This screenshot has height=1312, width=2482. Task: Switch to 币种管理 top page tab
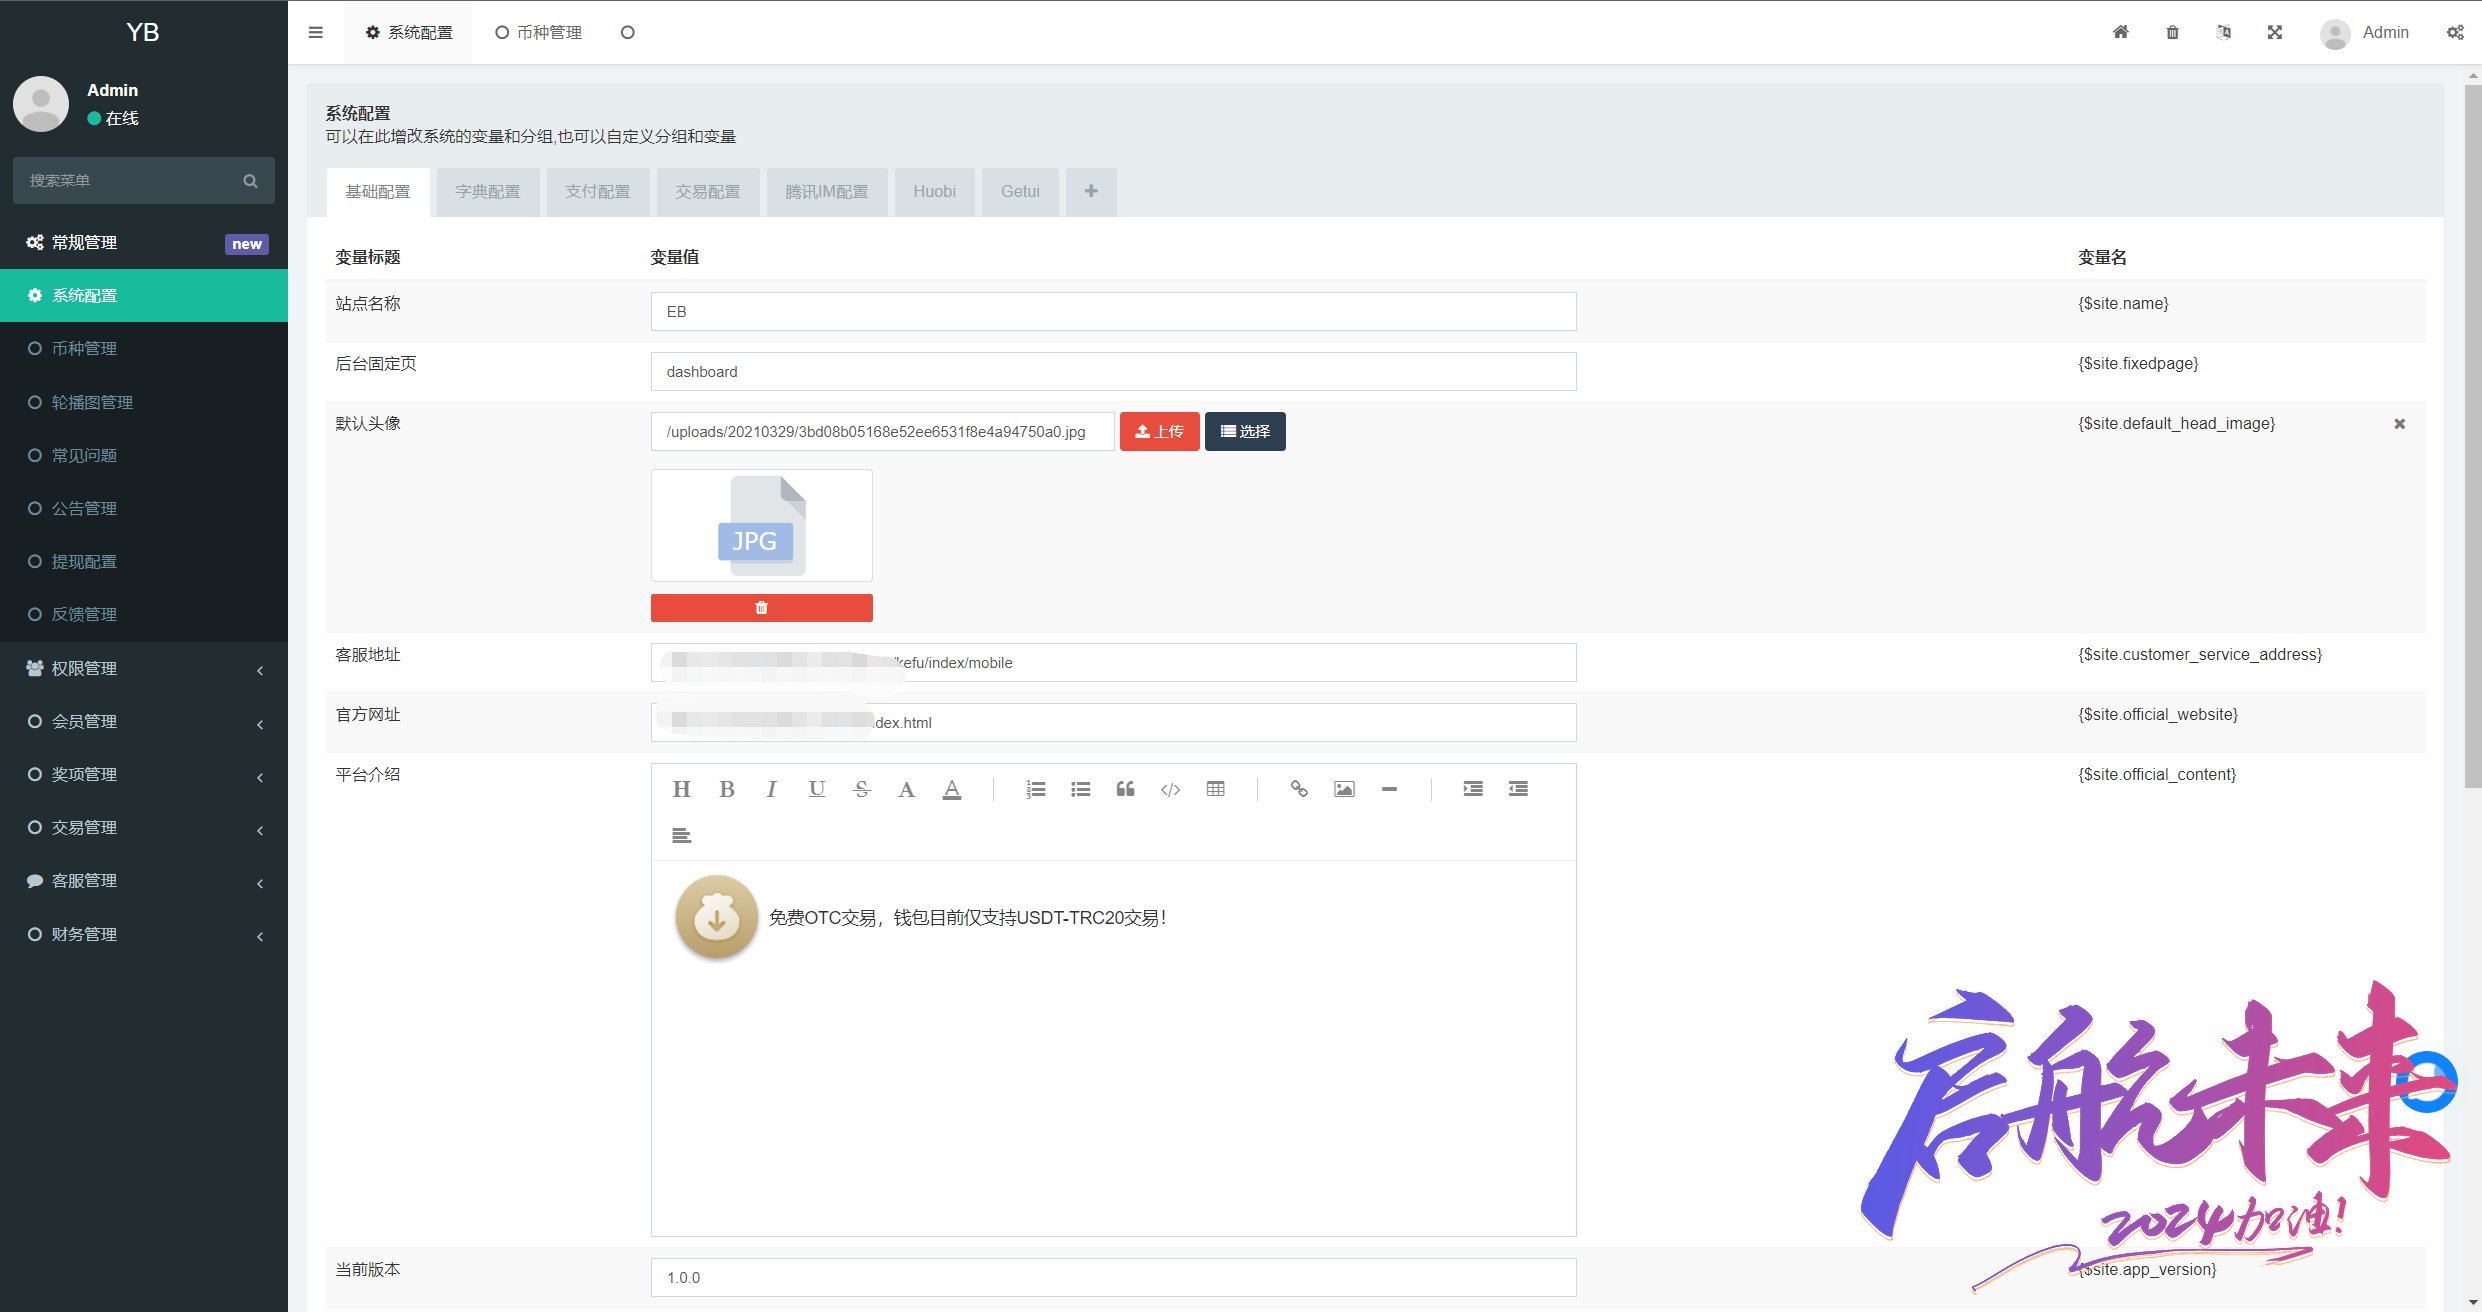[539, 33]
